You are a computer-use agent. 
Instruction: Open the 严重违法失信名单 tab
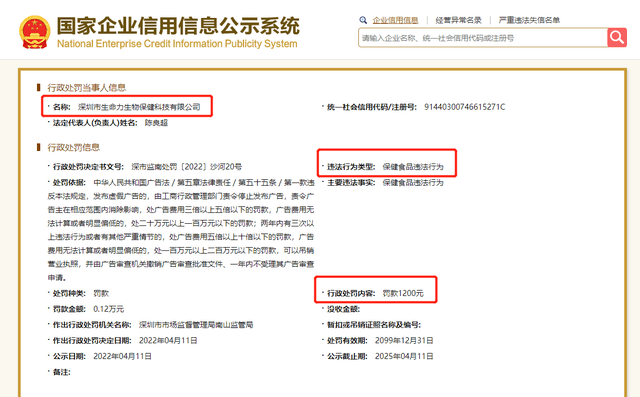[529, 20]
